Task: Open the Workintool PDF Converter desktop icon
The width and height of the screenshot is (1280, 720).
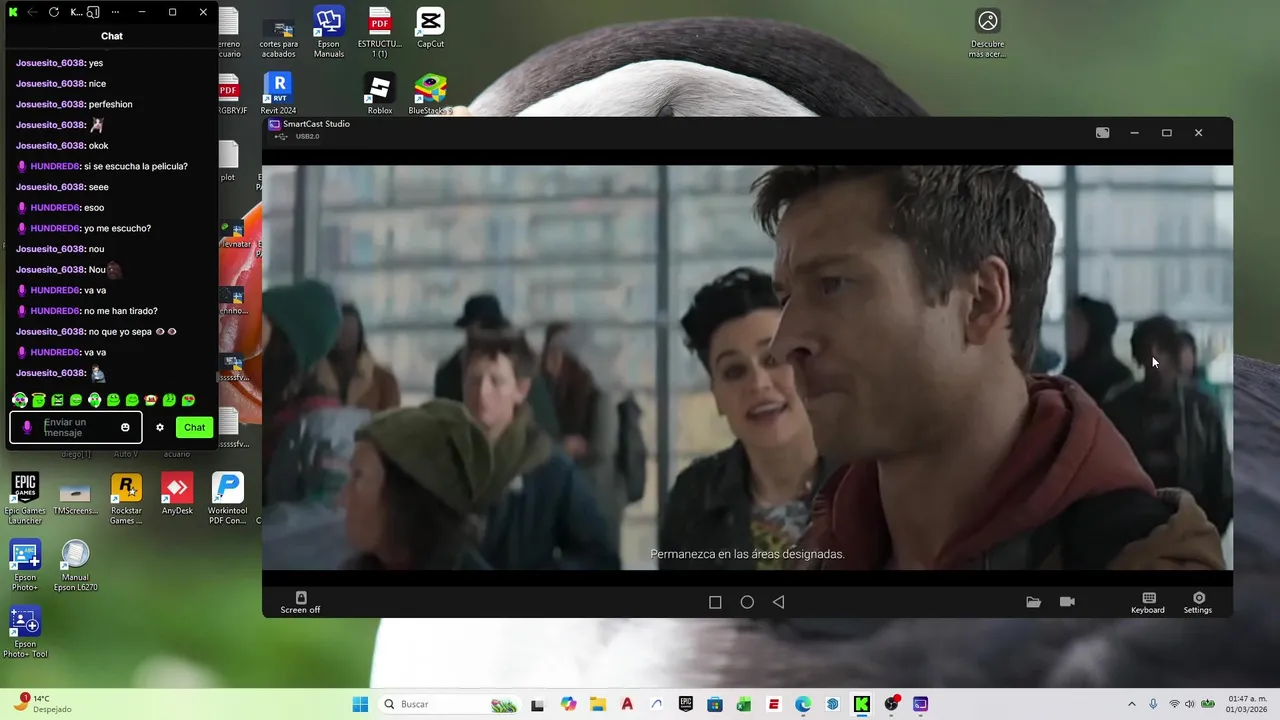Action: click(227, 498)
